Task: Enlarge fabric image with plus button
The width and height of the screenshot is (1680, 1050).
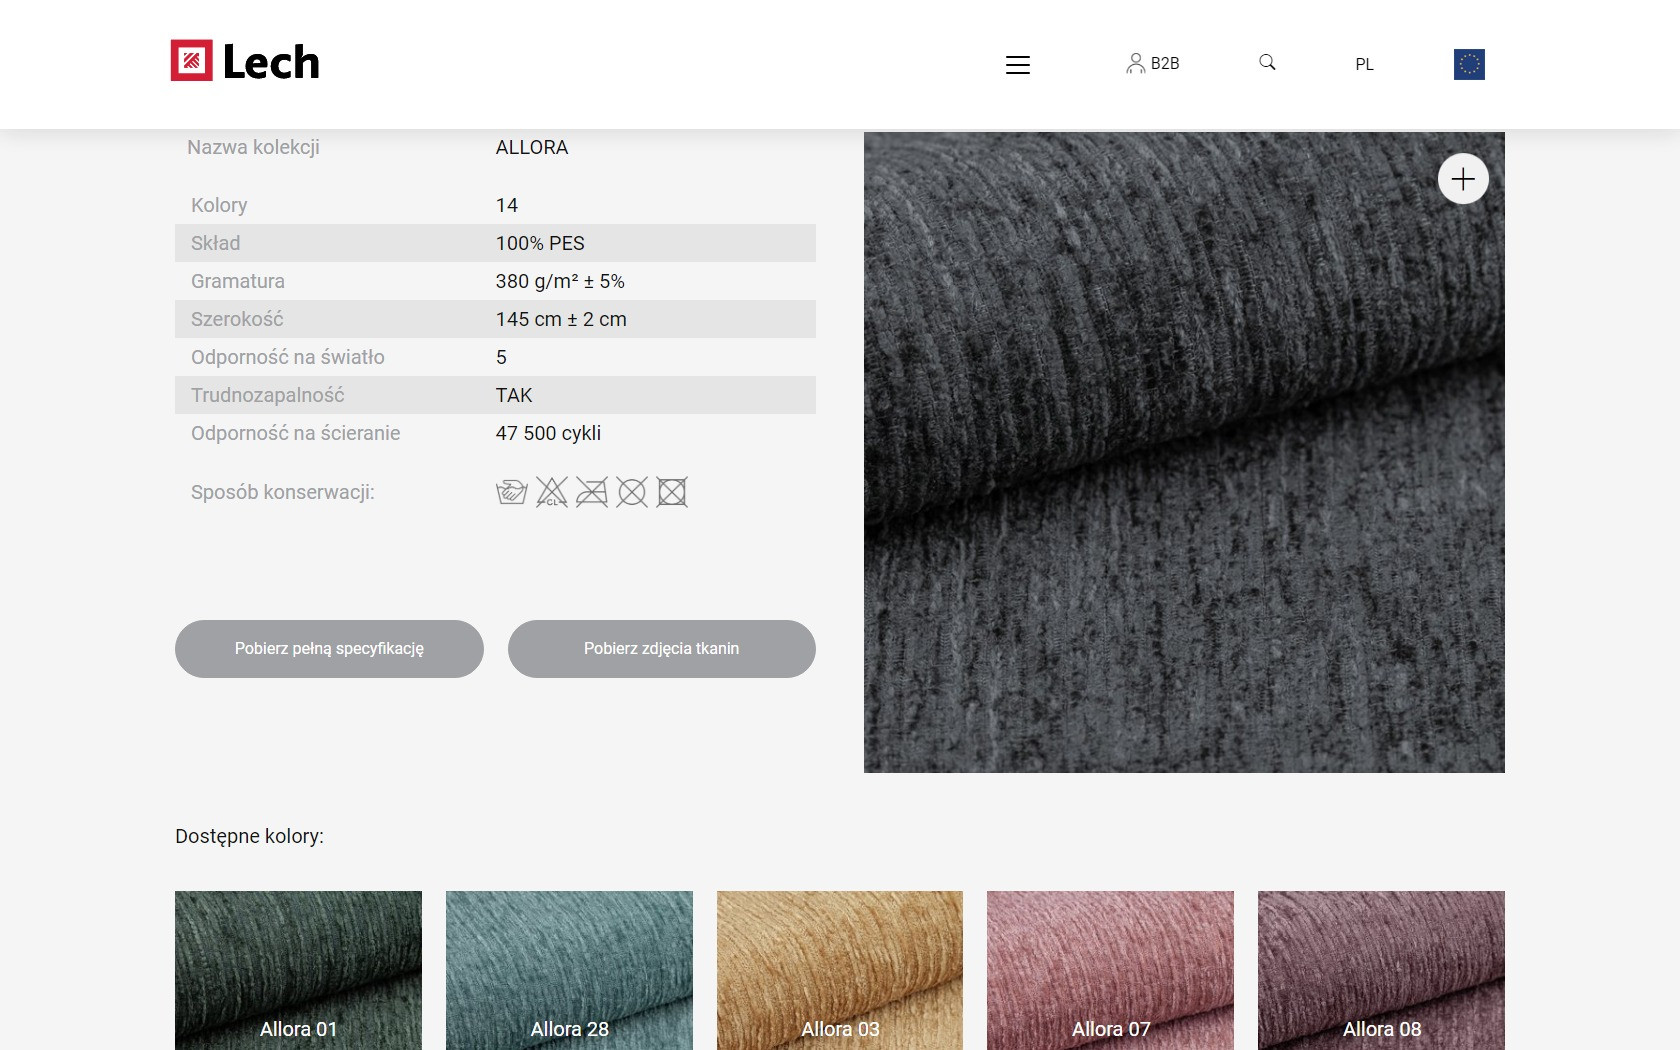Action: pyautogui.click(x=1462, y=179)
